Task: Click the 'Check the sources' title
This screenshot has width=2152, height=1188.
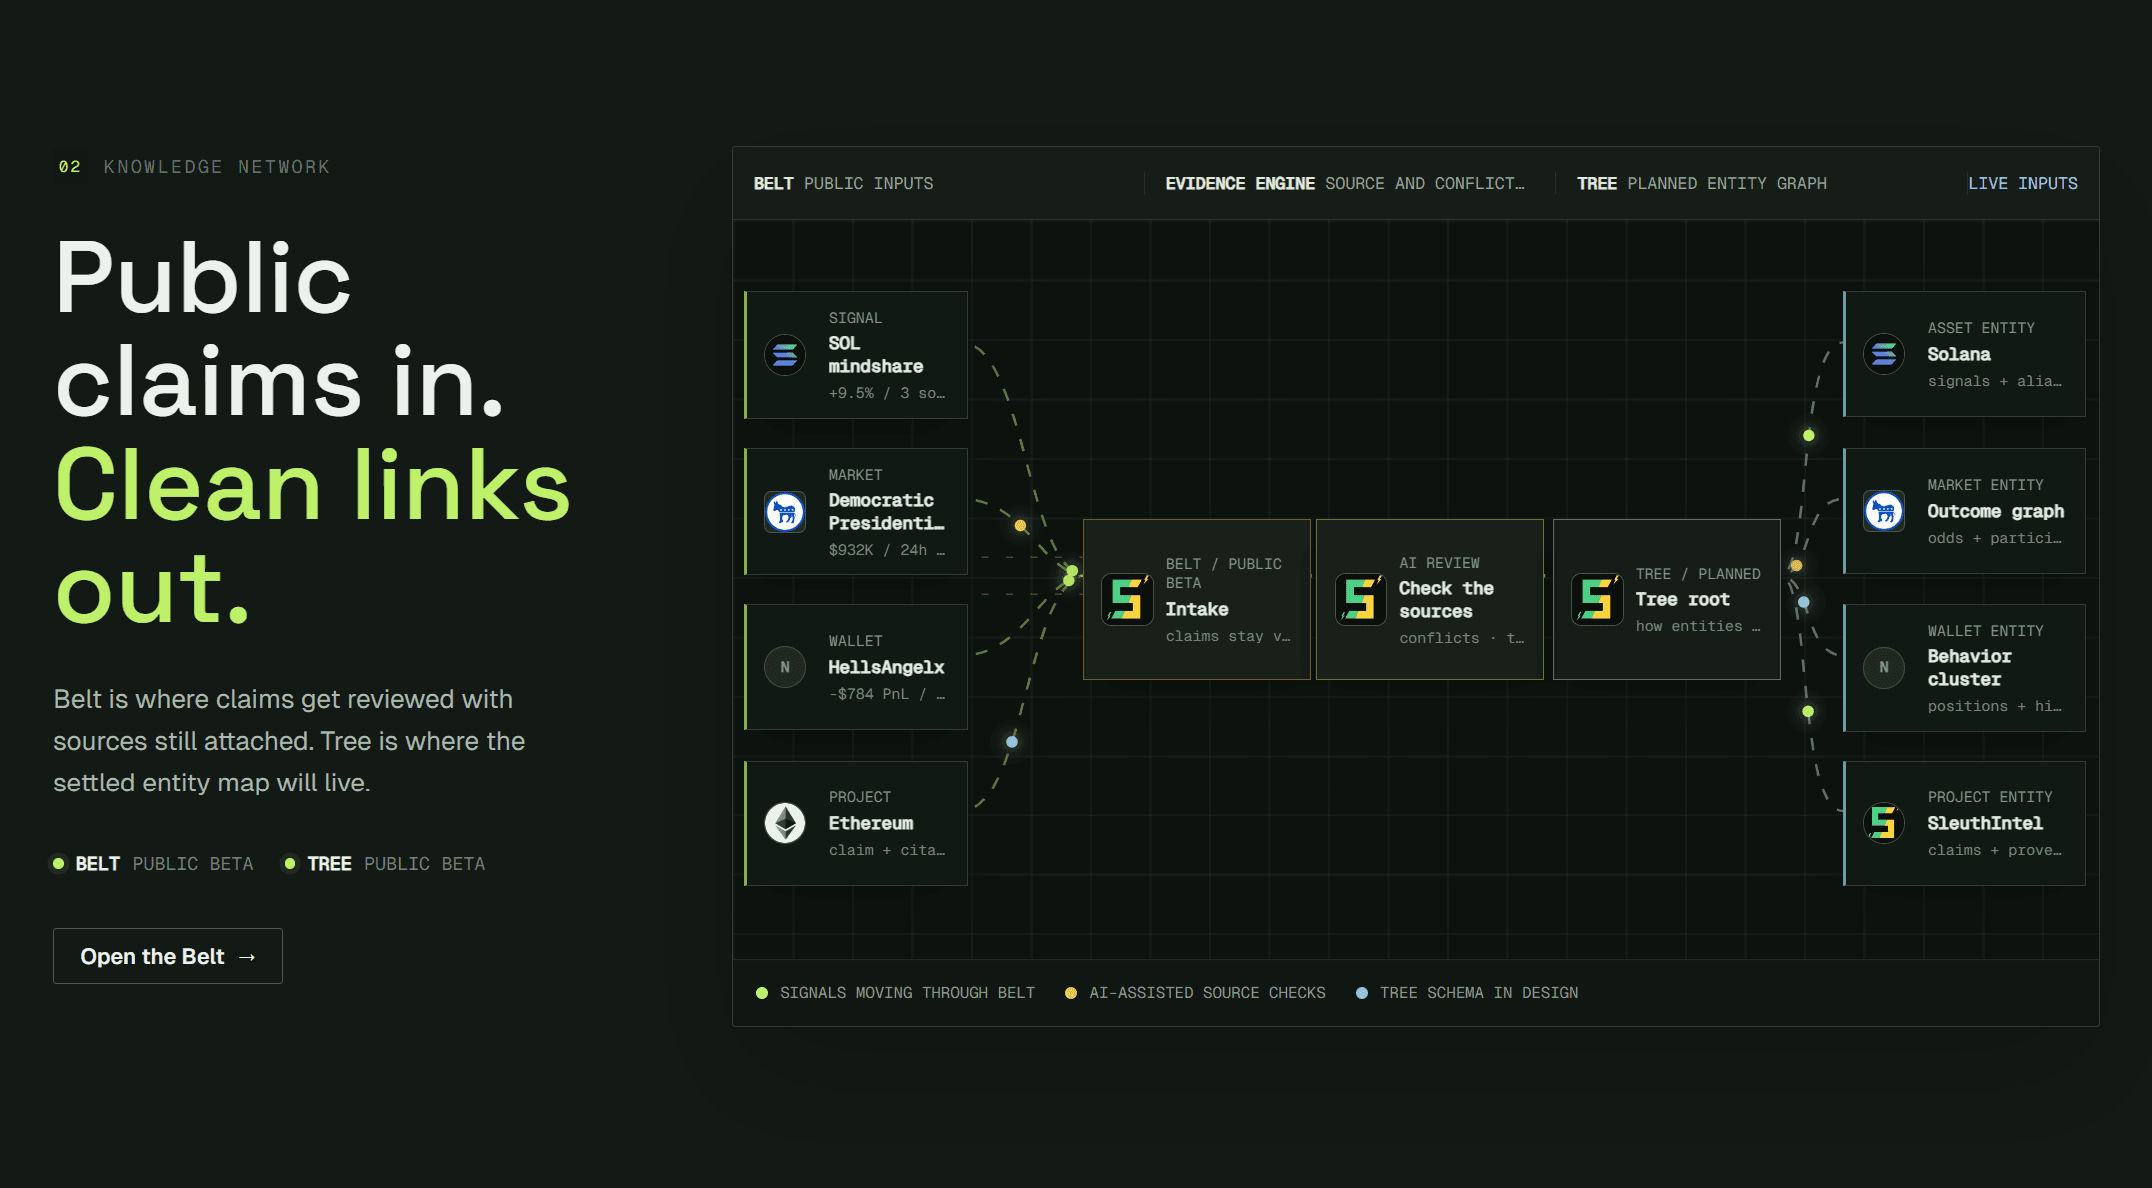Action: 1446,600
